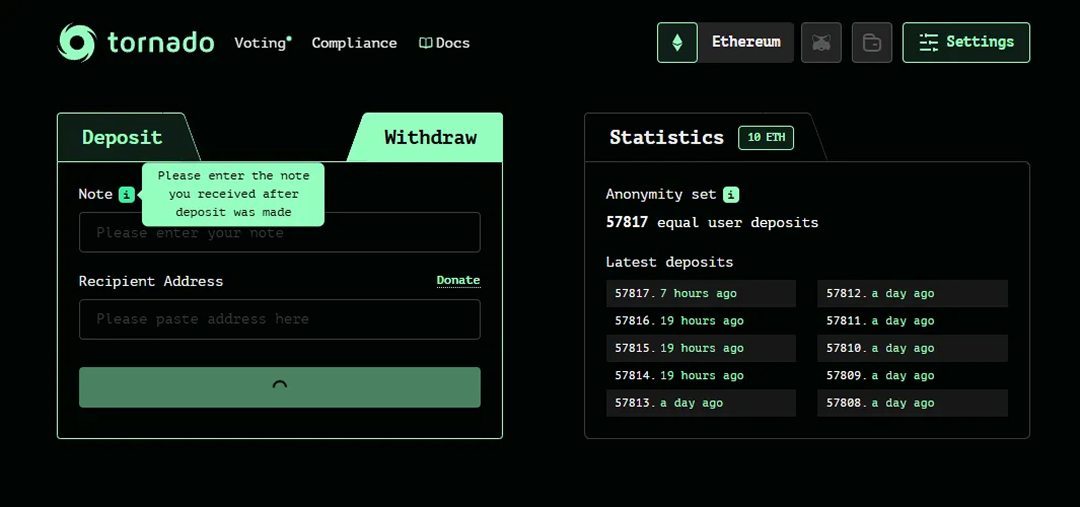Select the Withdraw tab
This screenshot has width=1080, height=507.
430,138
